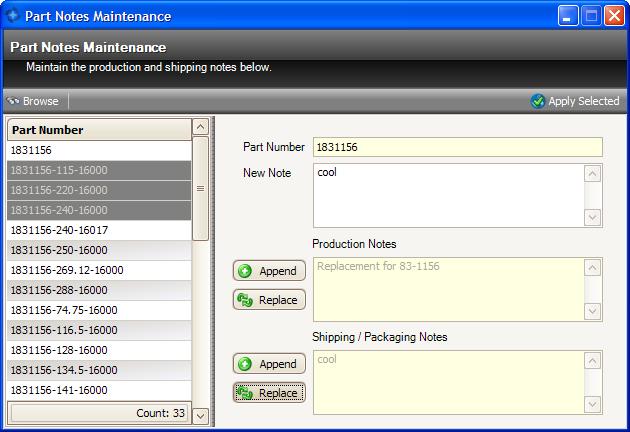The width and height of the screenshot is (630, 432).
Task: Click in the Part Number input field
Action: pyautogui.click(x=457, y=147)
